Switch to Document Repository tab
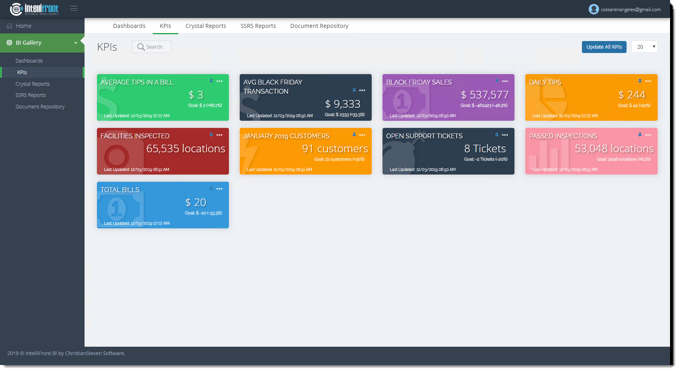The width and height of the screenshot is (688, 371). coord(319,26)
